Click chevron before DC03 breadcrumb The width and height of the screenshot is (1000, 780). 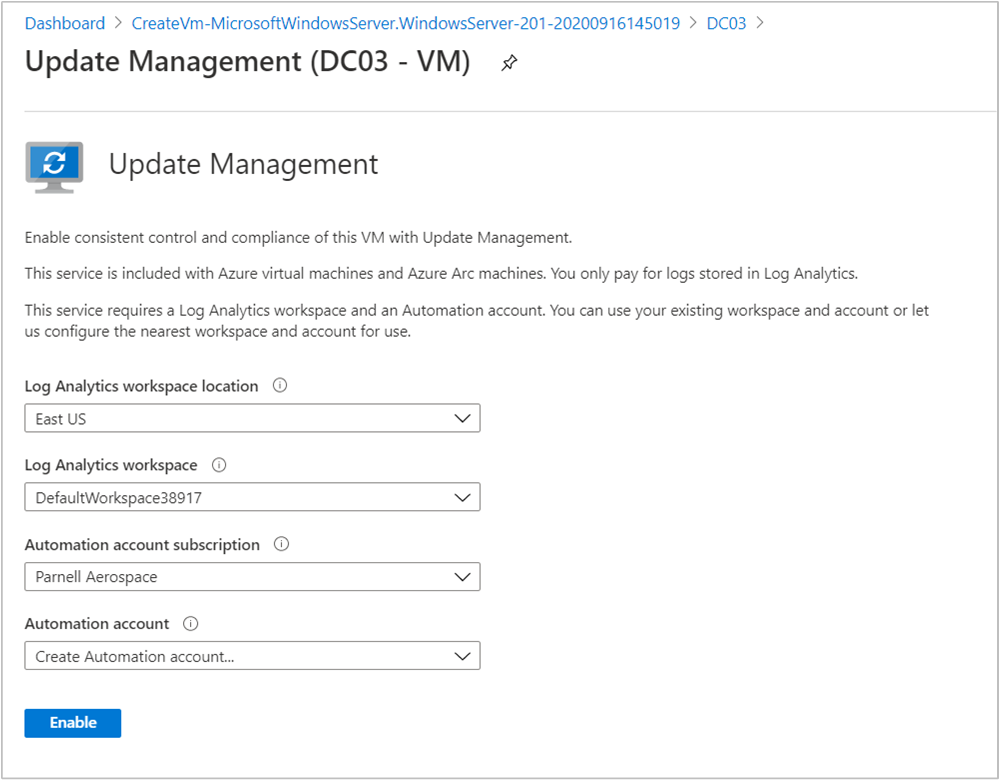[x=693, y=23]
